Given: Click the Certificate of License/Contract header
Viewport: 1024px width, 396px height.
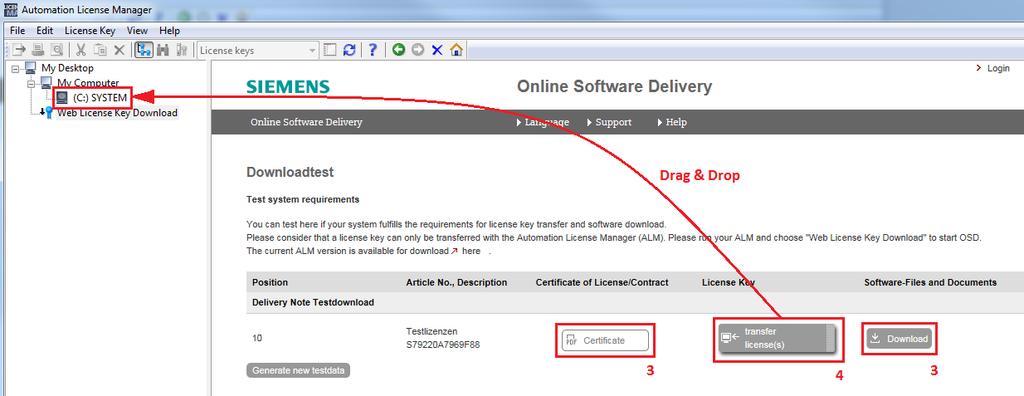Looking at the screenshot, I should (x=602, y=282).
